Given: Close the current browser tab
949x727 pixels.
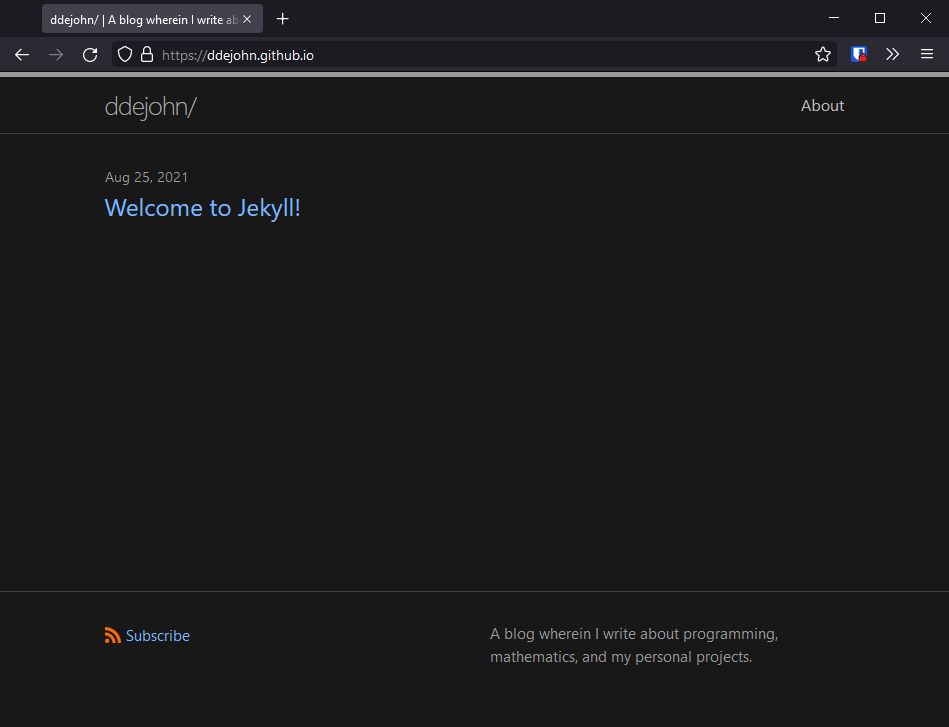Looking at the screenshot, I should [247, 18].
